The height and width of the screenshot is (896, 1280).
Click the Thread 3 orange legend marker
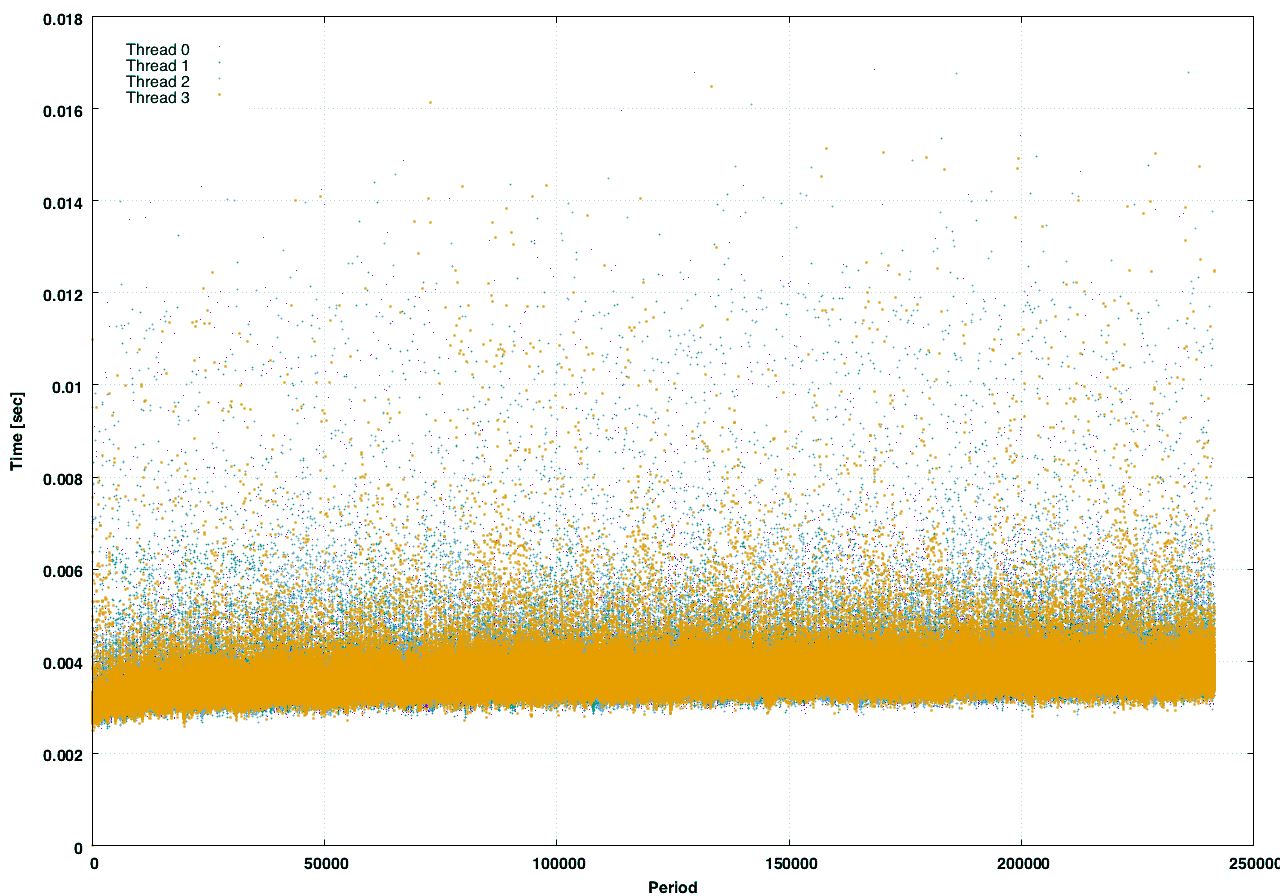219,96
